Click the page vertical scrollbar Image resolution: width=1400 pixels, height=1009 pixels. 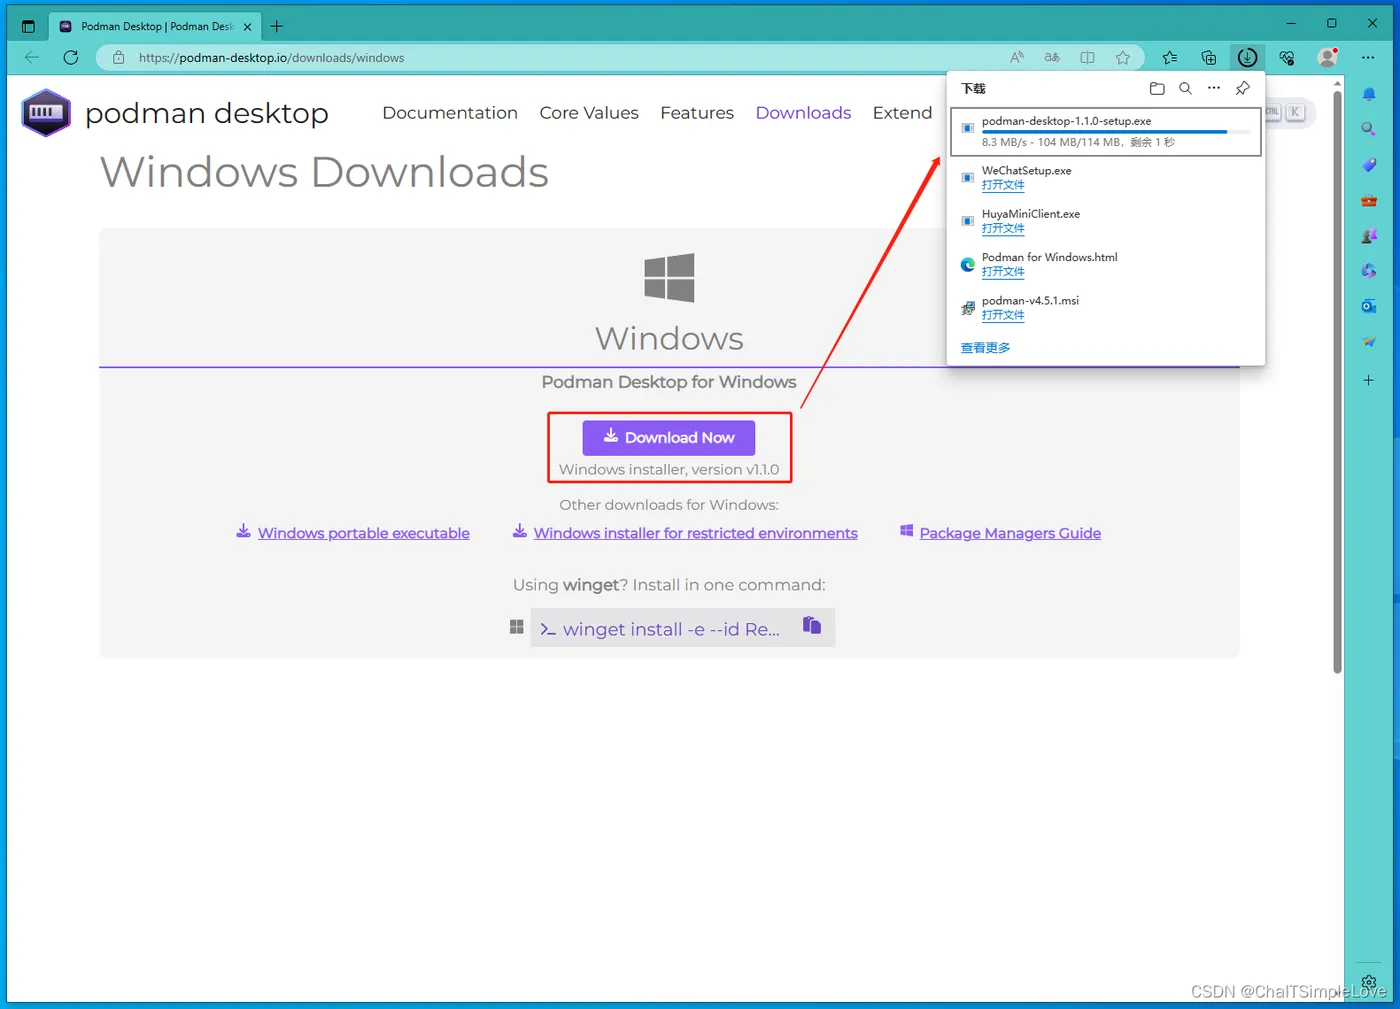[x=1337, y=383]
